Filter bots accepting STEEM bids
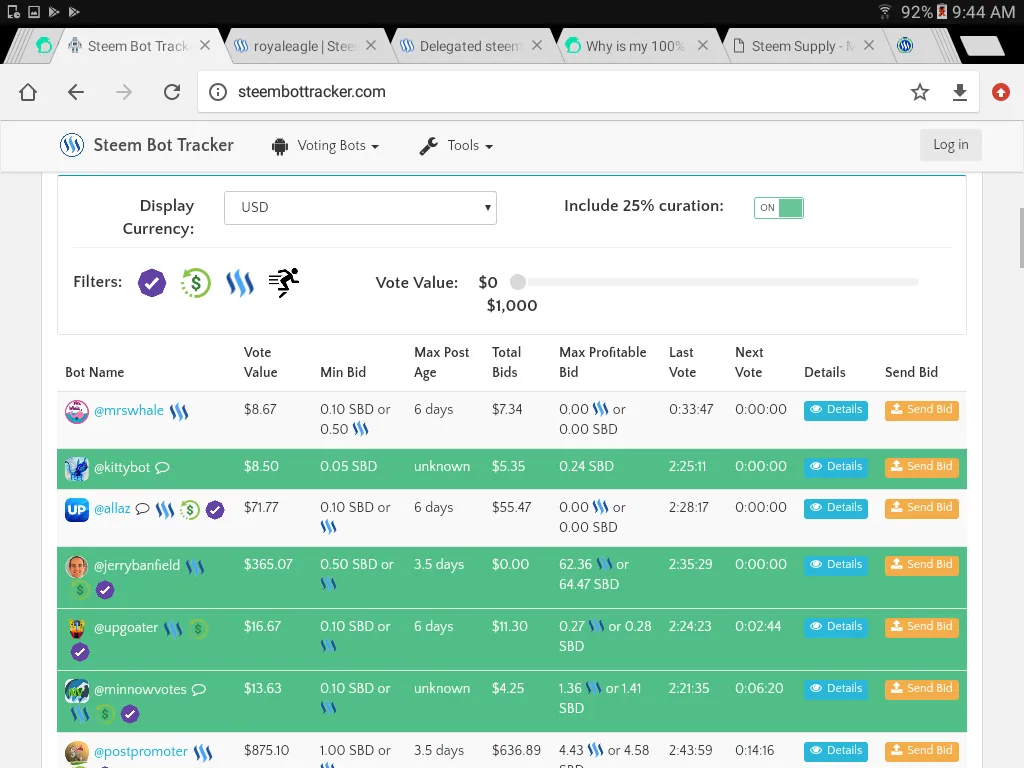1024x768 pixels. tap(240, 283)
